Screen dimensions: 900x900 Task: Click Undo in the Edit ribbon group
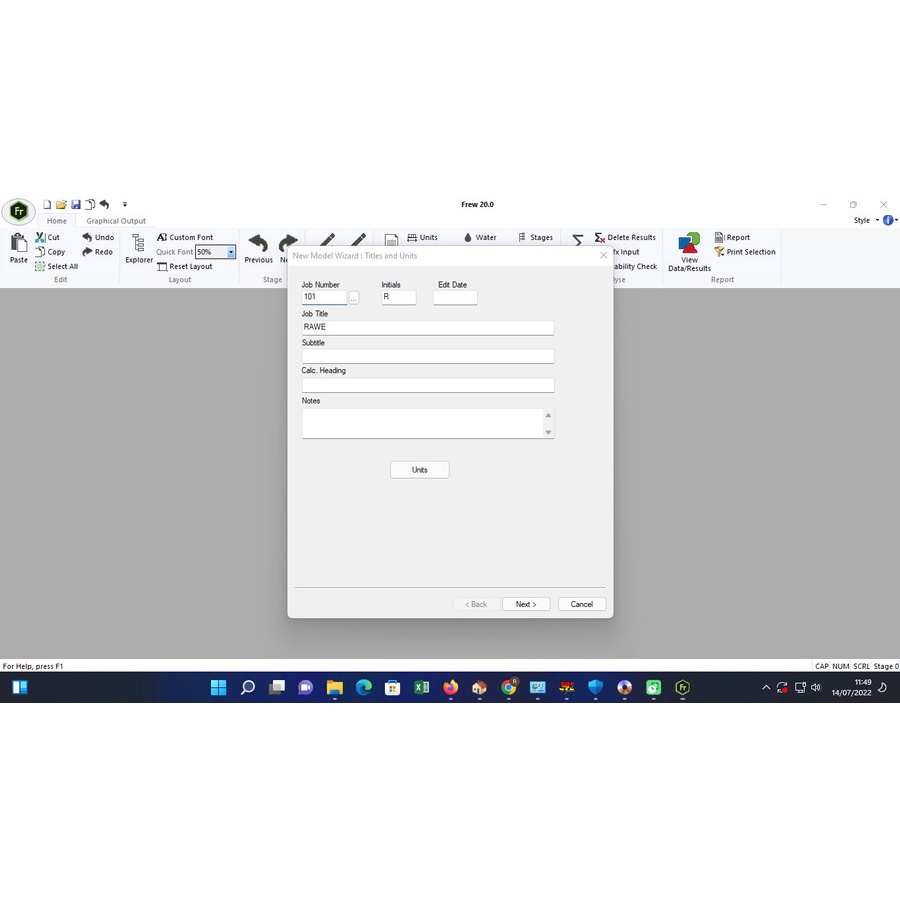[98, 237]
